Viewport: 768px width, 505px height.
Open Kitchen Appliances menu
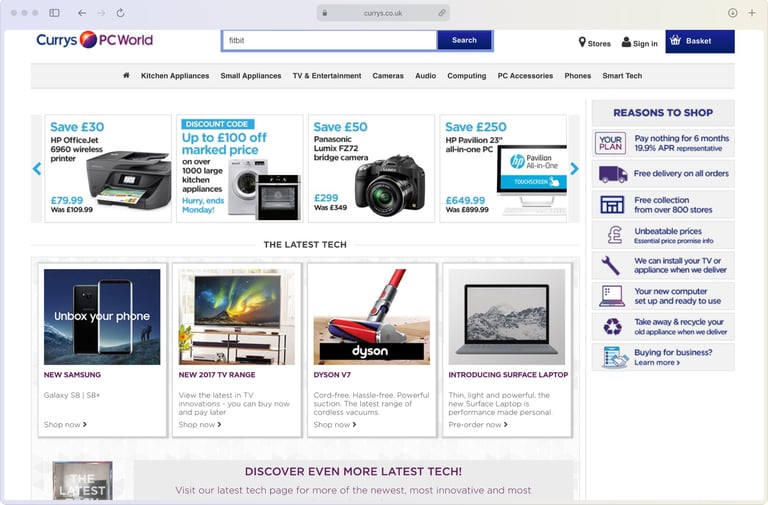[x=175, y=76]
